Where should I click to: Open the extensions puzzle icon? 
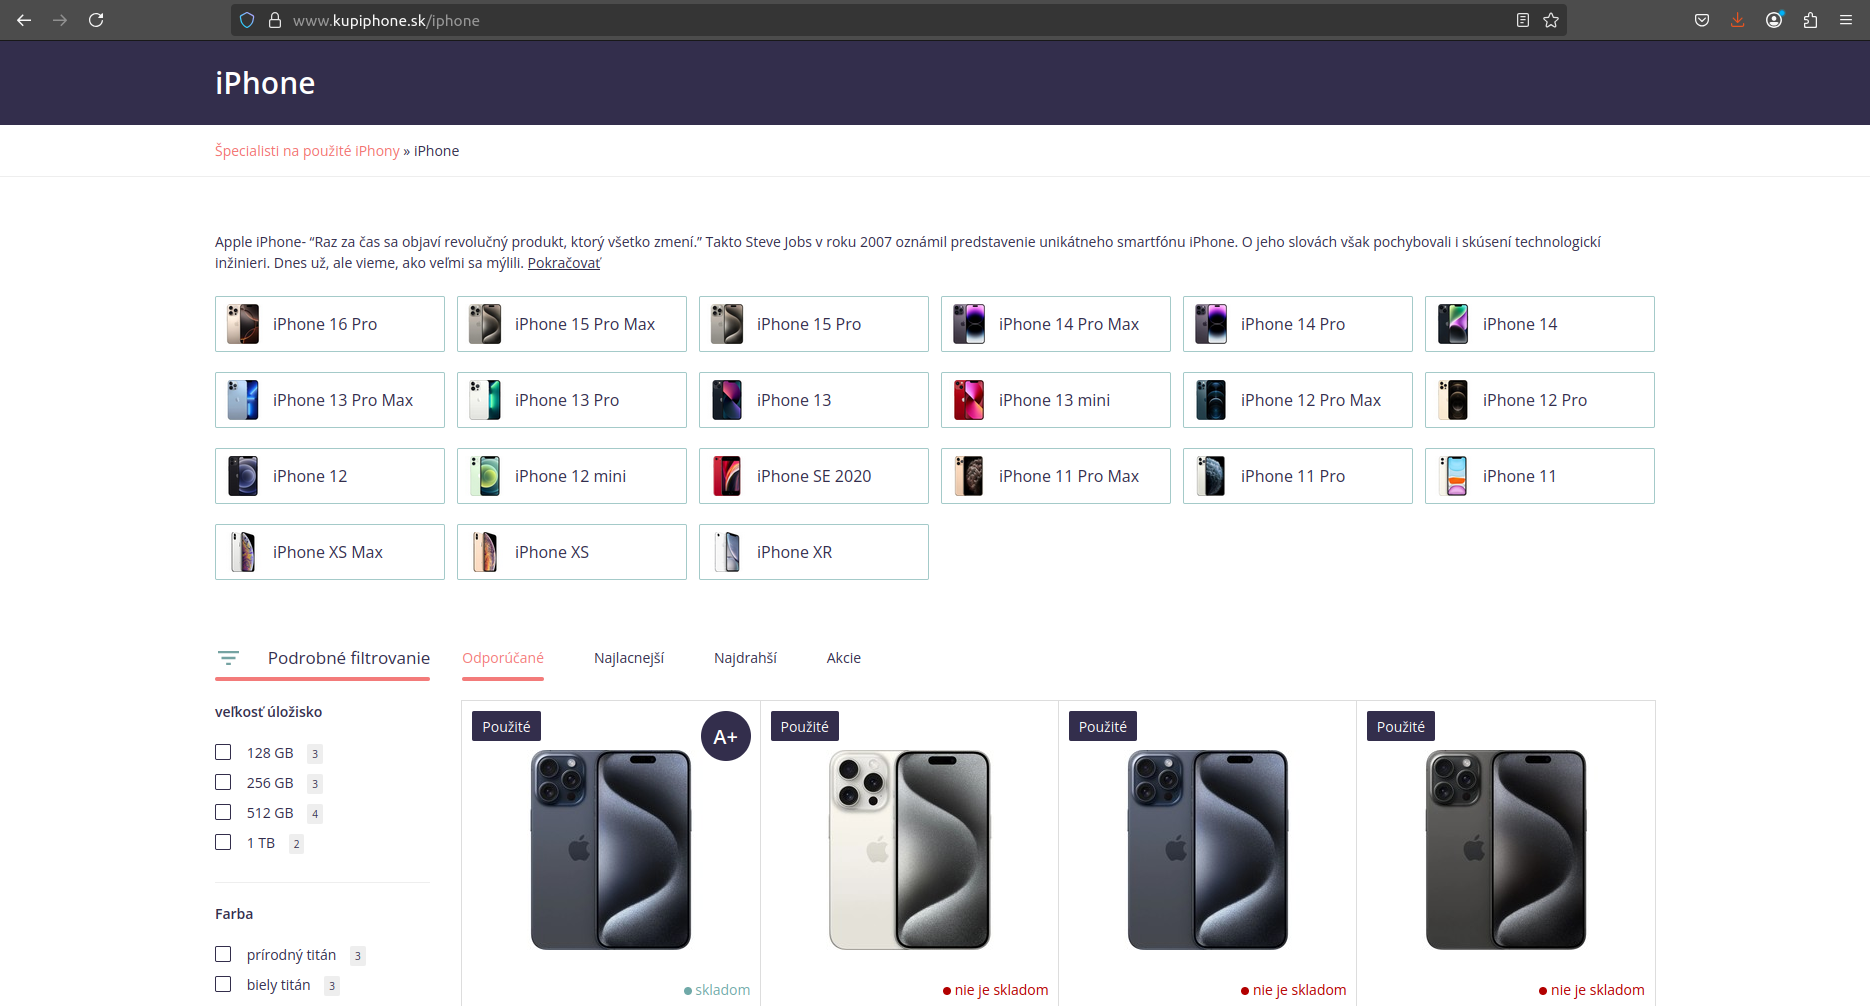click(1810, 20)
